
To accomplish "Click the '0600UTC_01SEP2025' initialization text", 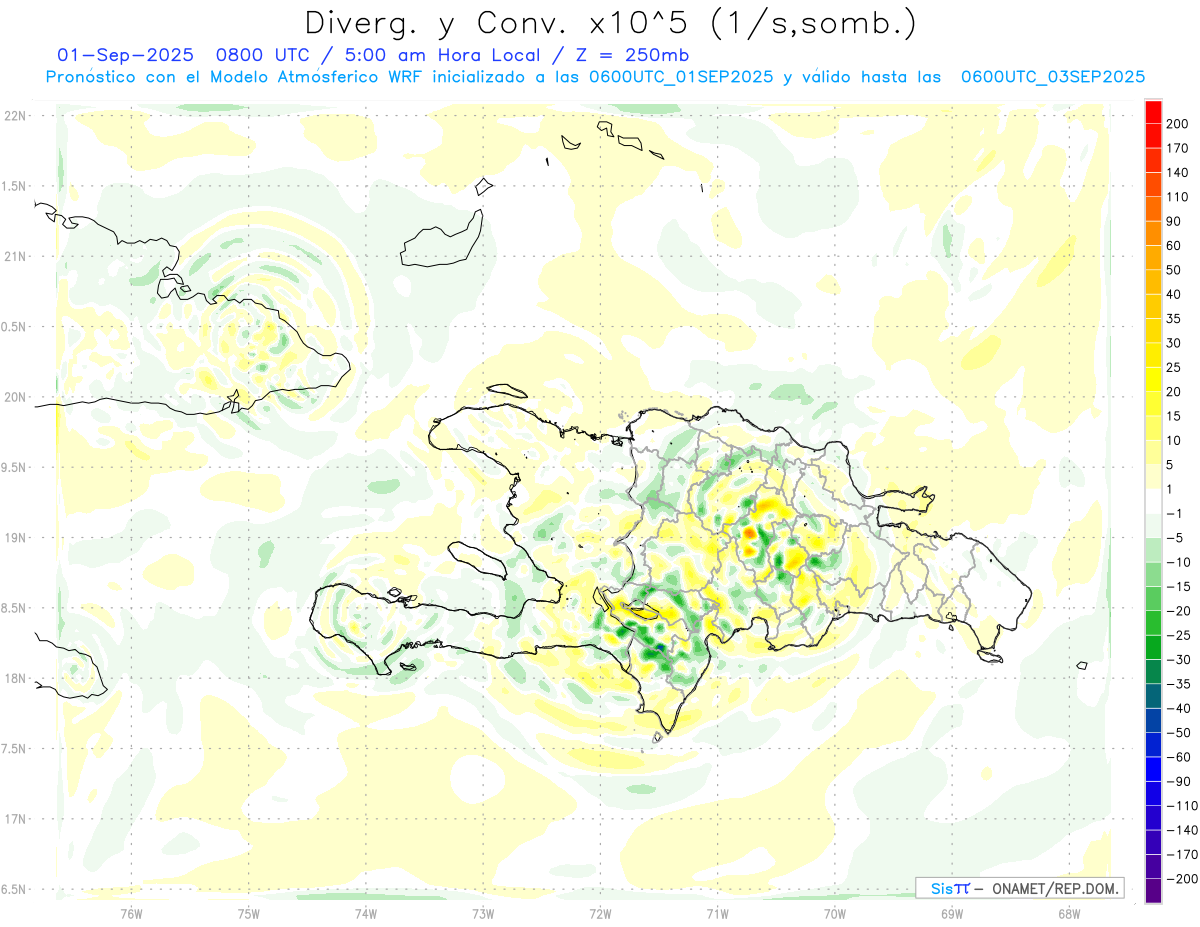I will click(681, 77).
